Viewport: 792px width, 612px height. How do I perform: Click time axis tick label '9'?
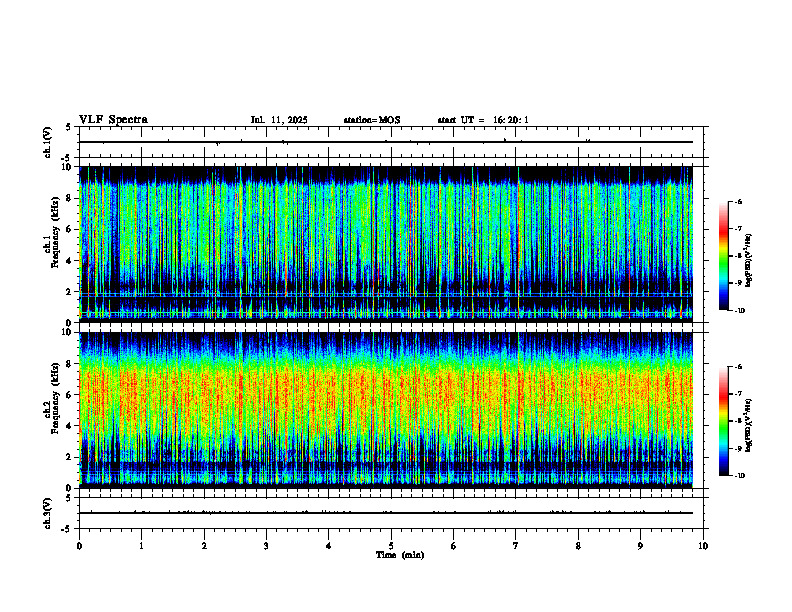coord(640,546)
